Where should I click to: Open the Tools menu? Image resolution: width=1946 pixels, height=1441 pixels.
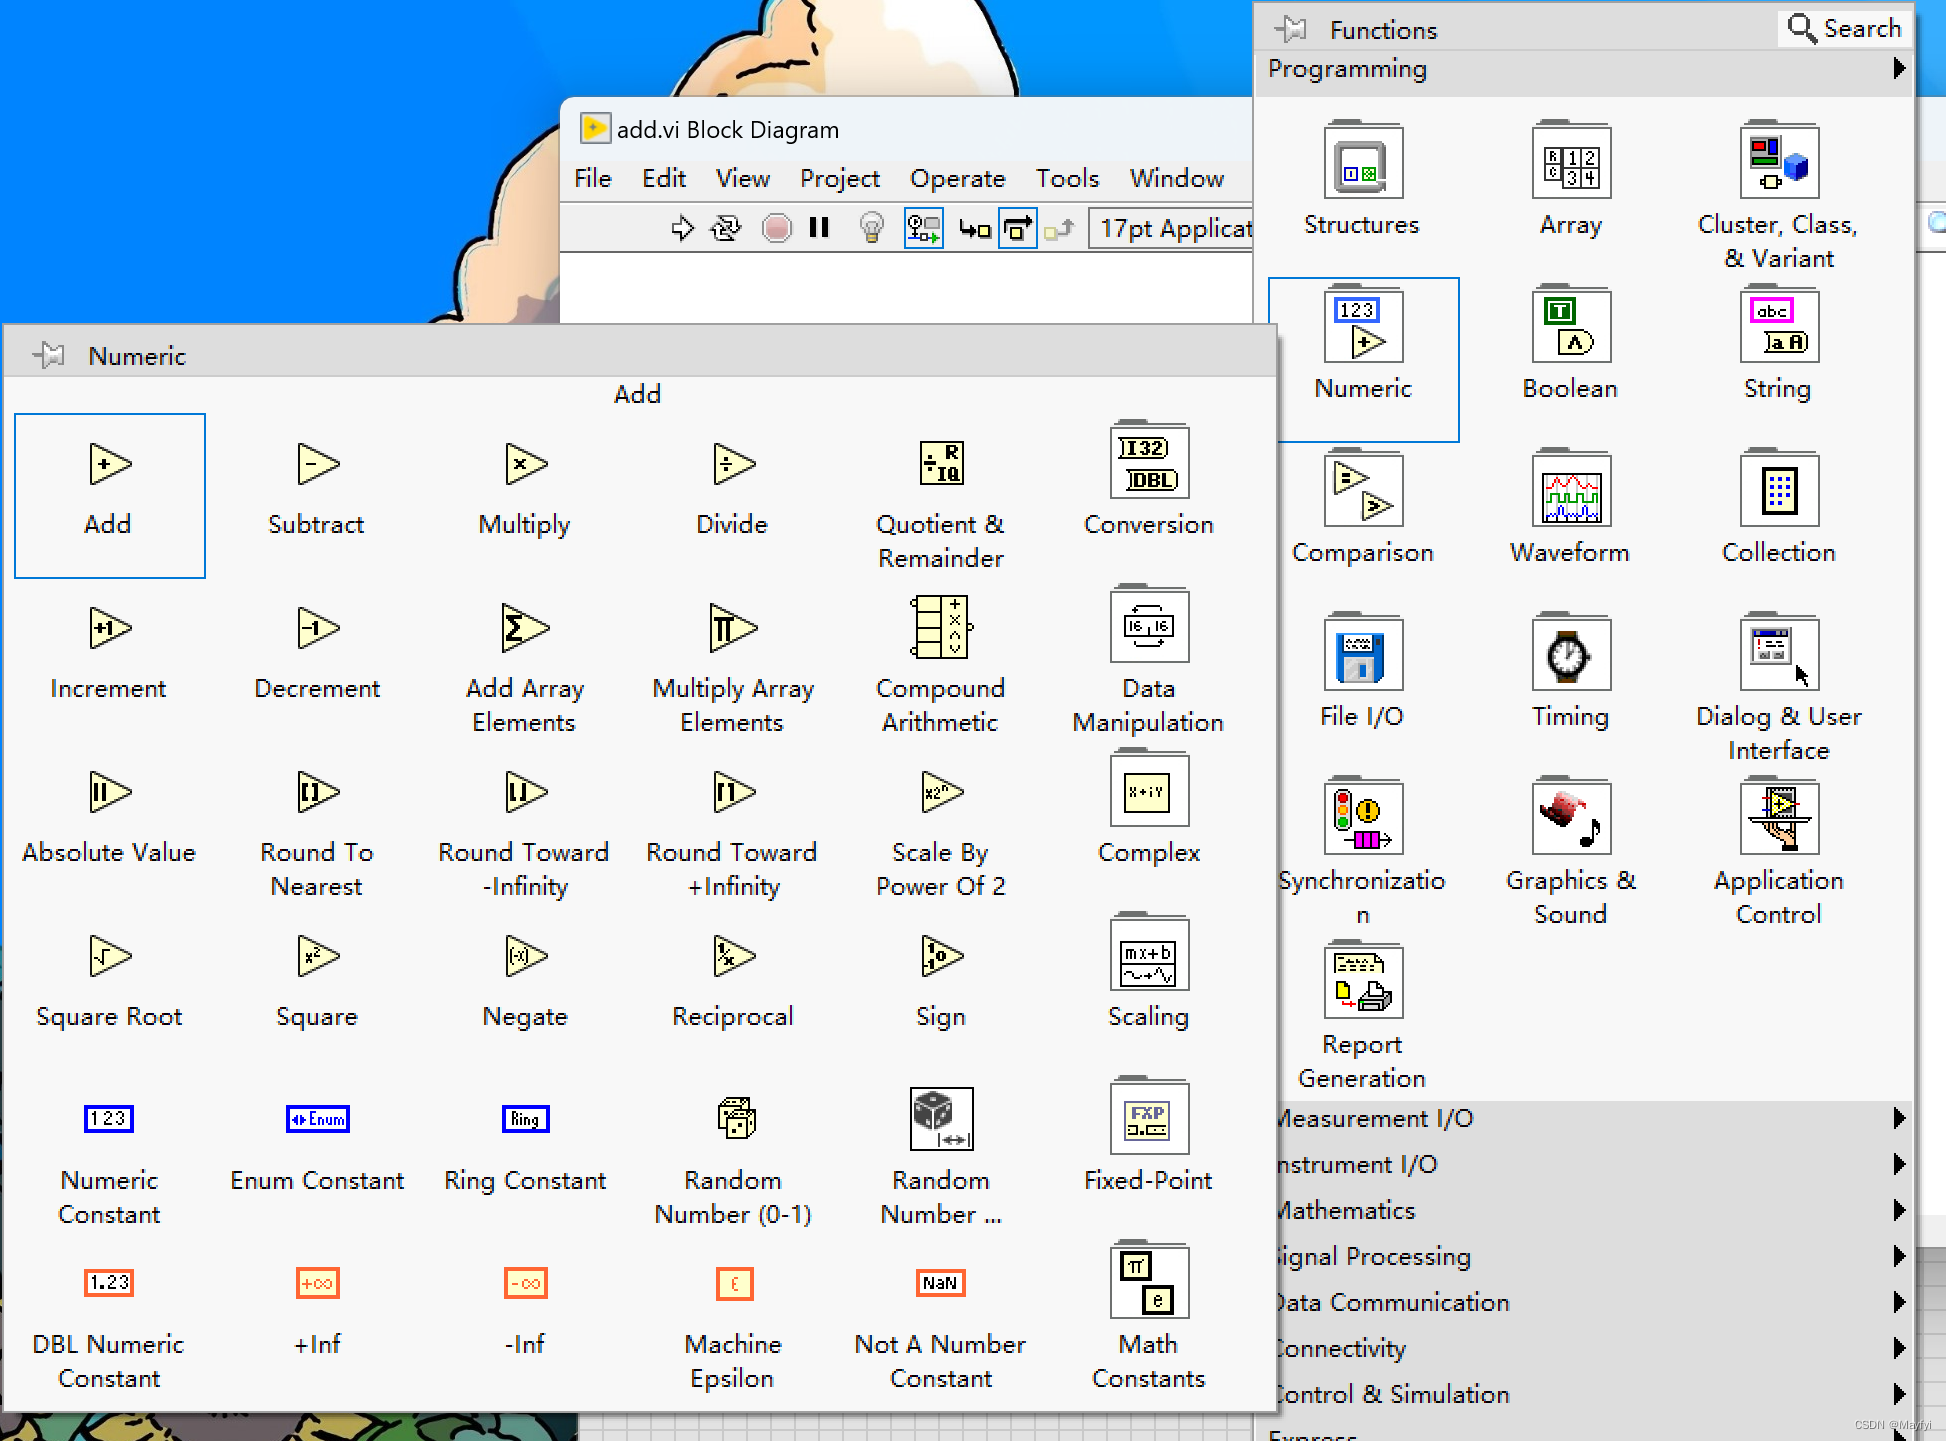(x=1067, y=179)
